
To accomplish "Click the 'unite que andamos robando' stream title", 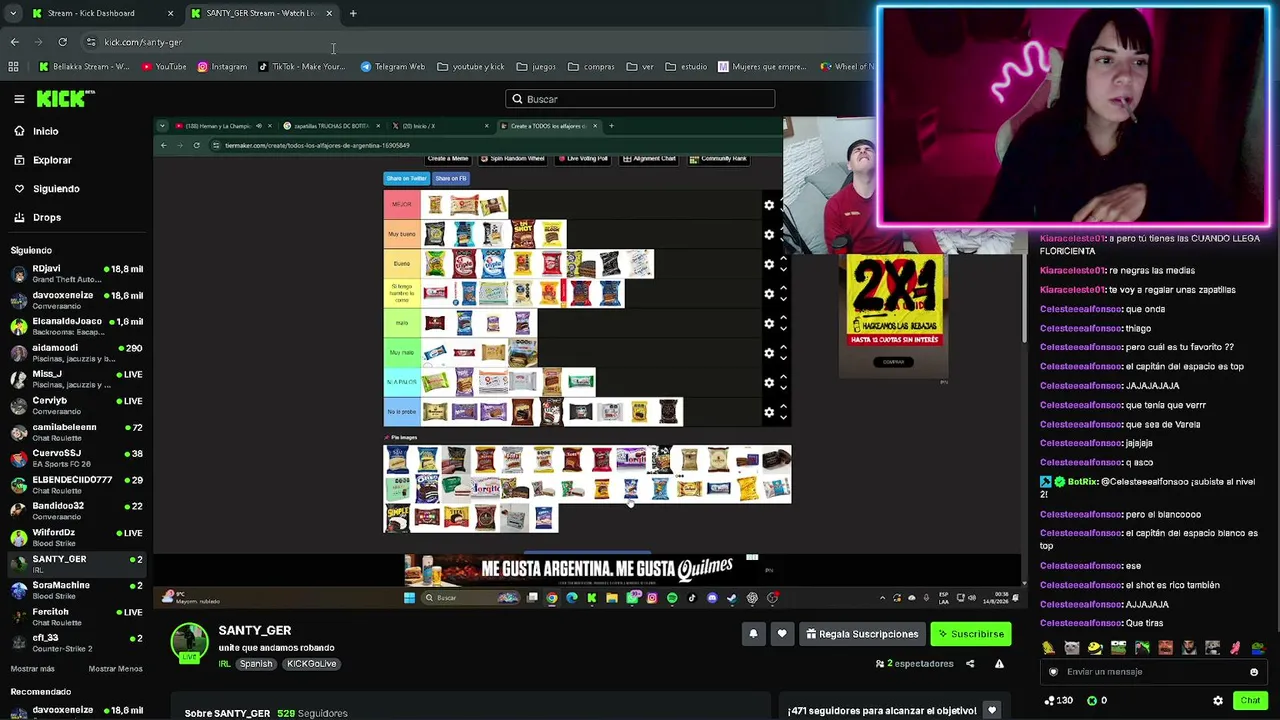I will [x=276, y=648].
